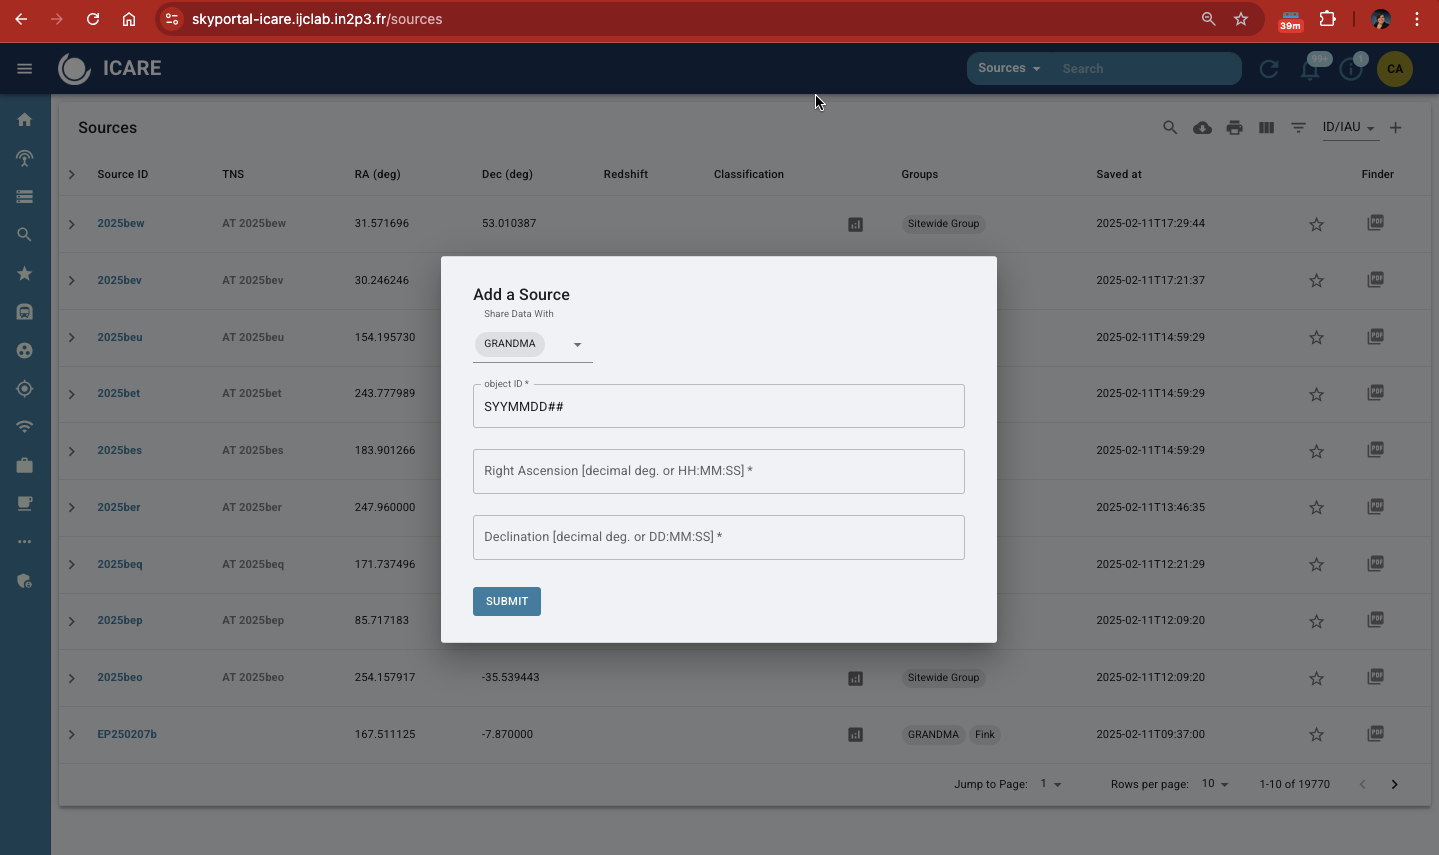
Task: Toggle favorite star for 2025beq row
Action: 1316,565
